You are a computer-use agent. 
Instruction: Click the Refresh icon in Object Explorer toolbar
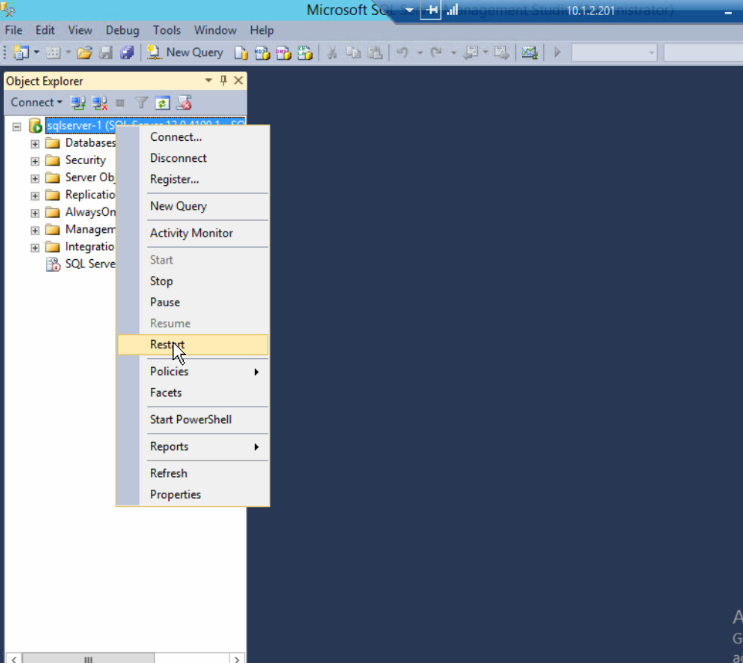162,102
